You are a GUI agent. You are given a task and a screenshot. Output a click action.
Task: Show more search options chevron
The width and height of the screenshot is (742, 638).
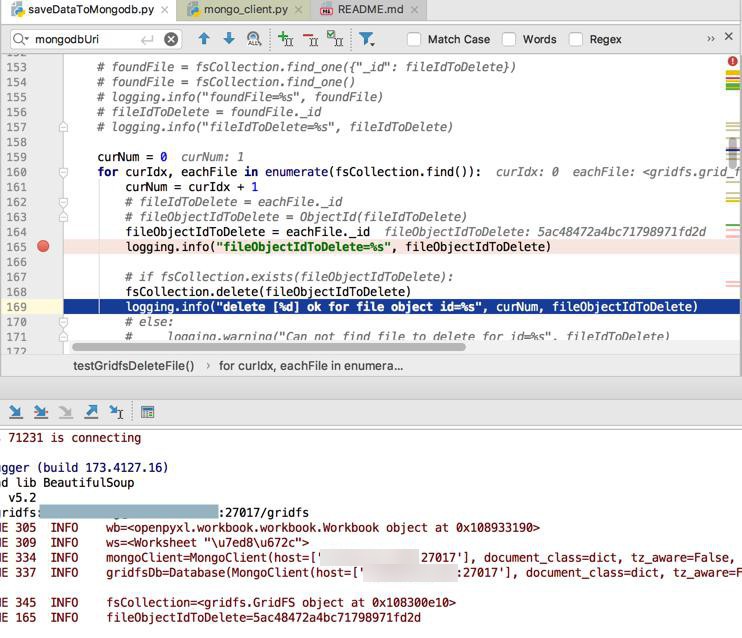pyautogui.click(x=711, y=39)
